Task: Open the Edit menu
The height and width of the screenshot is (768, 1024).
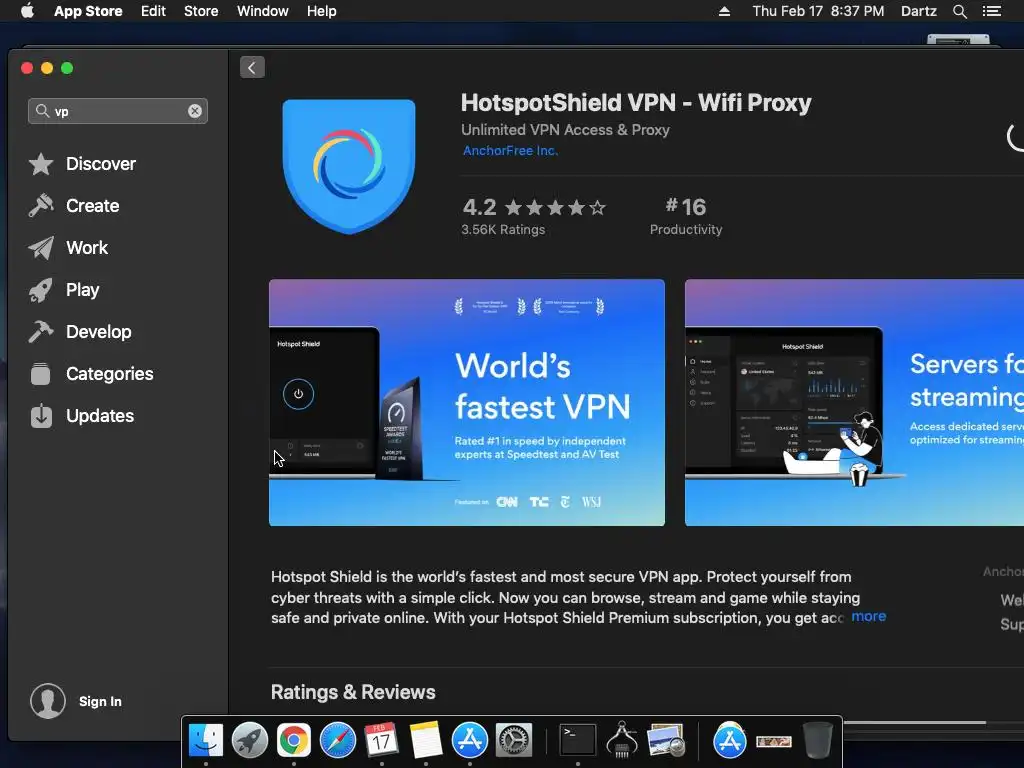Action: [x=153, y=11]
